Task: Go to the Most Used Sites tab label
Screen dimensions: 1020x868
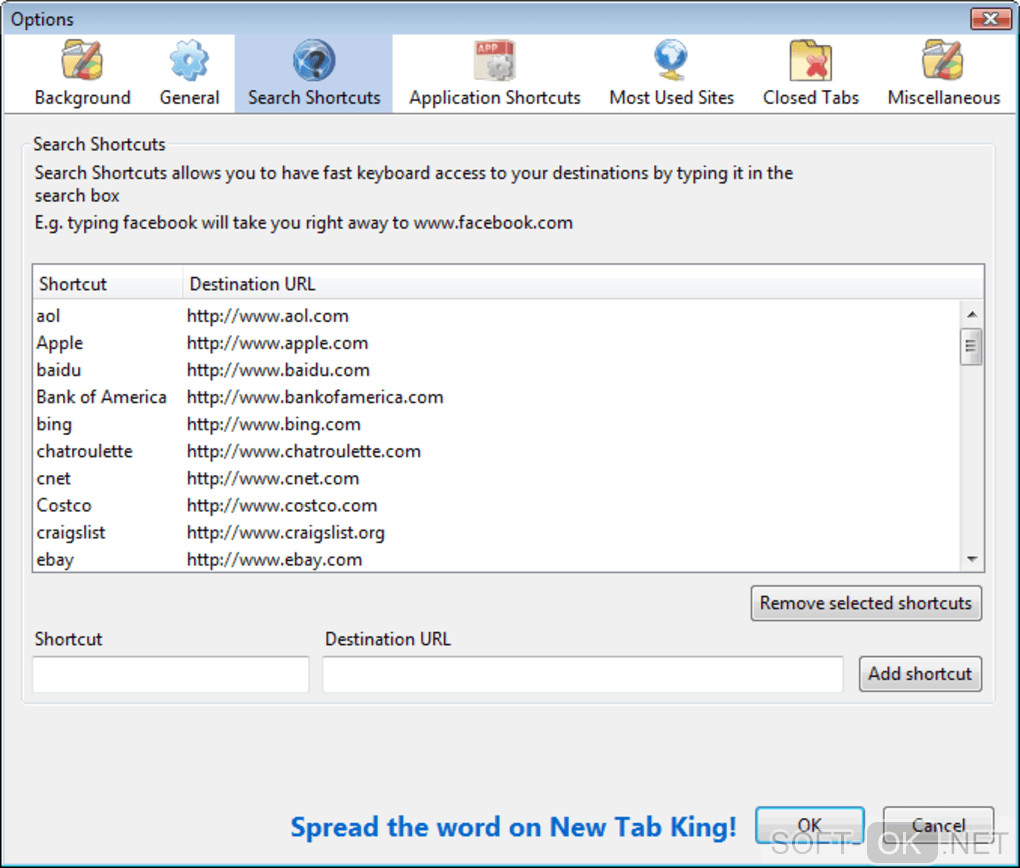Action: pos(671,98)
